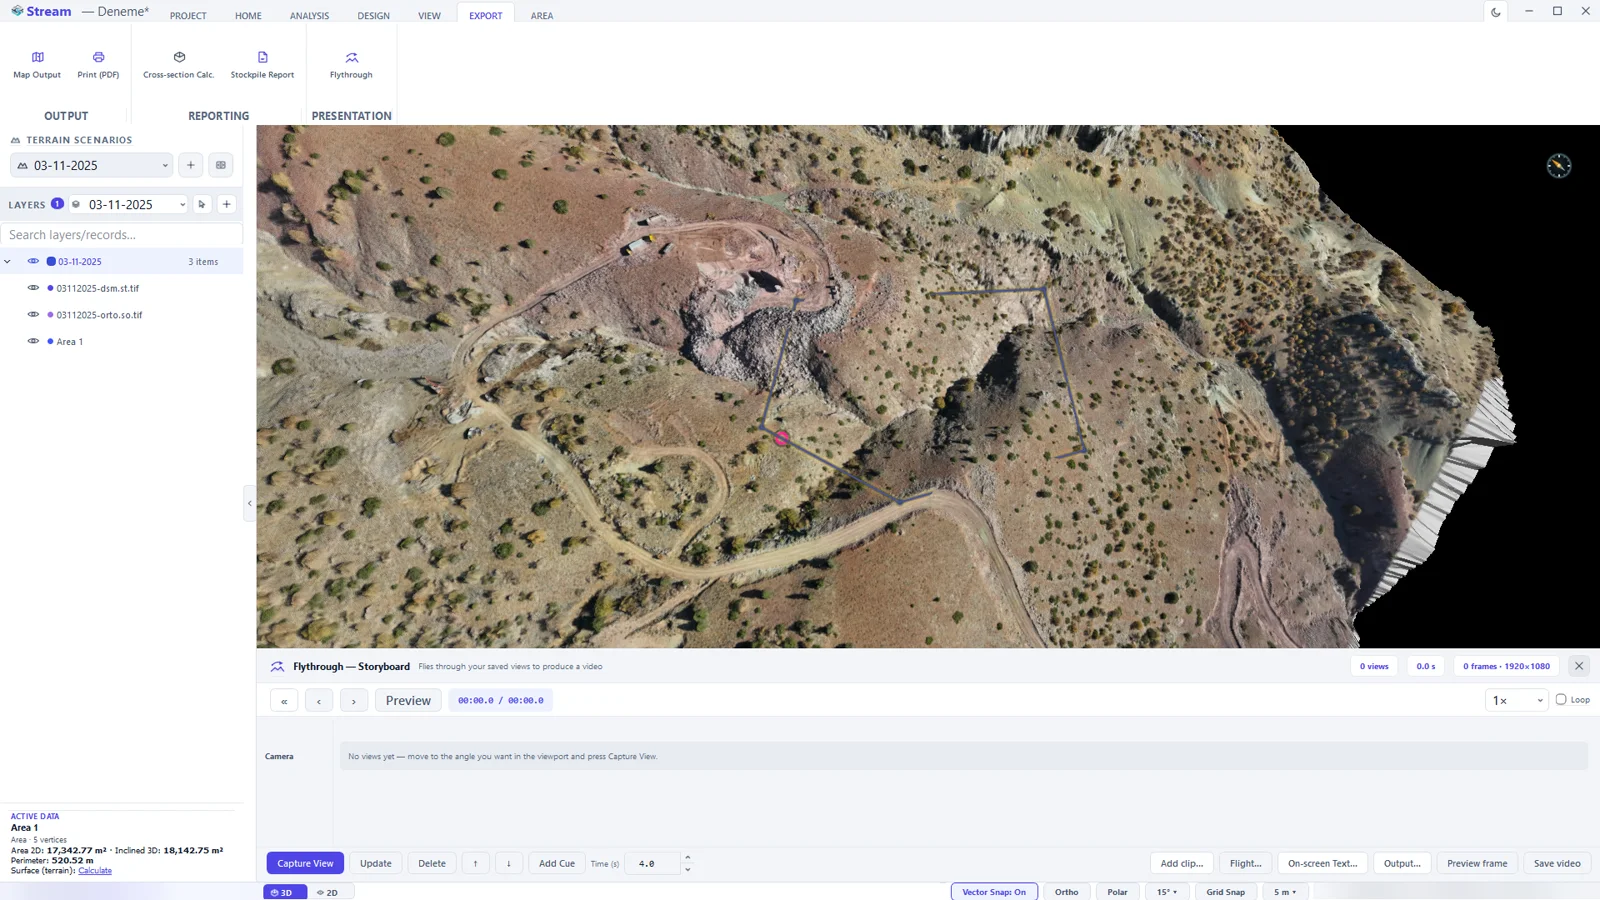Switch the viewport to 2D mode
Viewport: 1600px width, 900px height.
click(328, 893)
